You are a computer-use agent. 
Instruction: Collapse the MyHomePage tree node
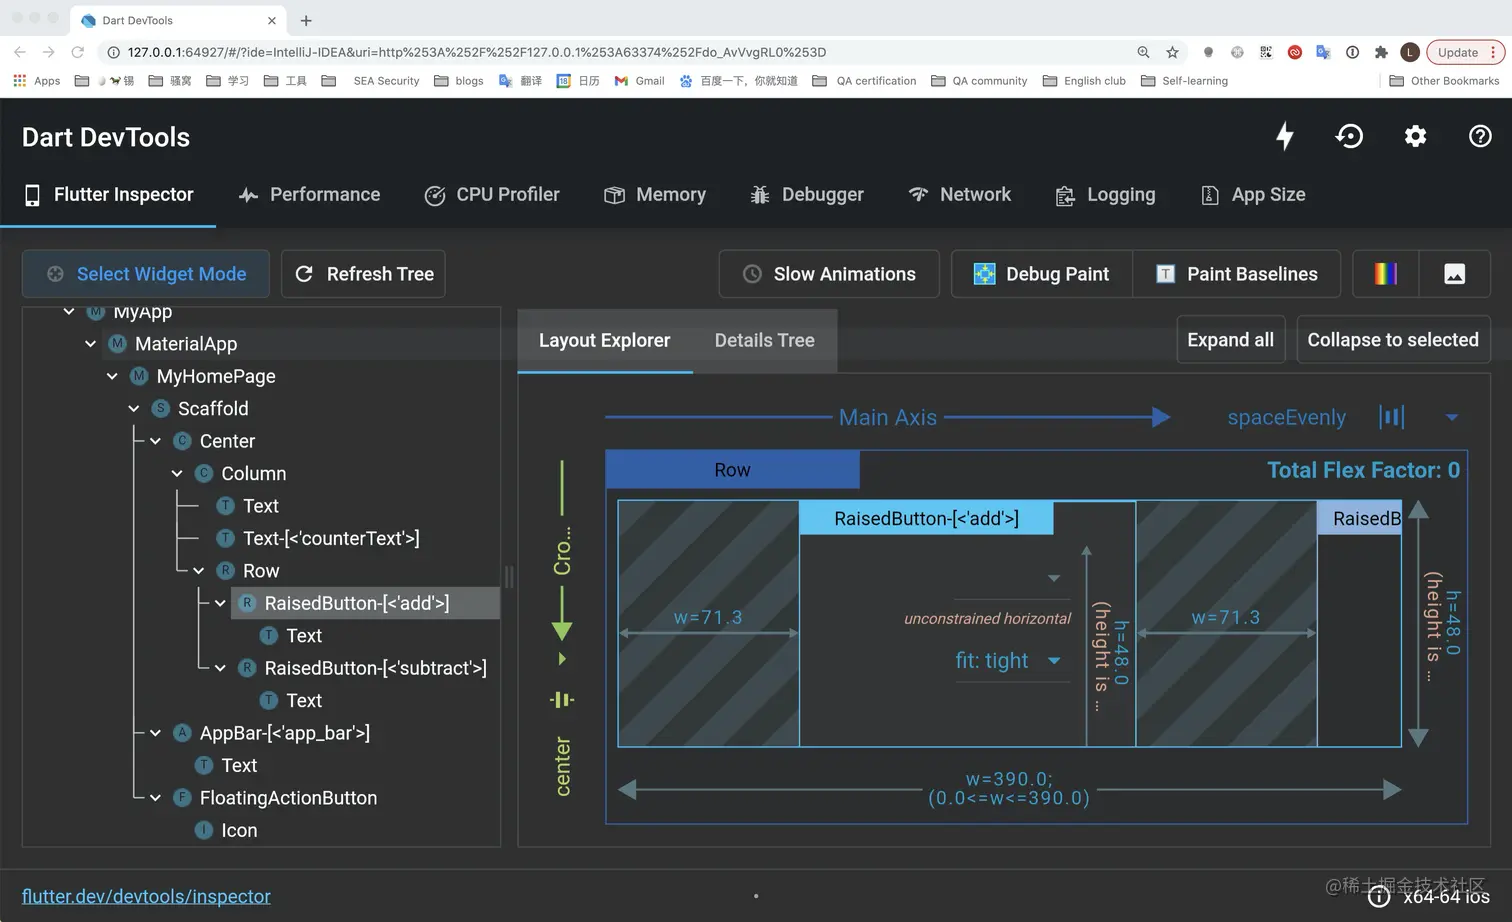click(x=112, y=376)
